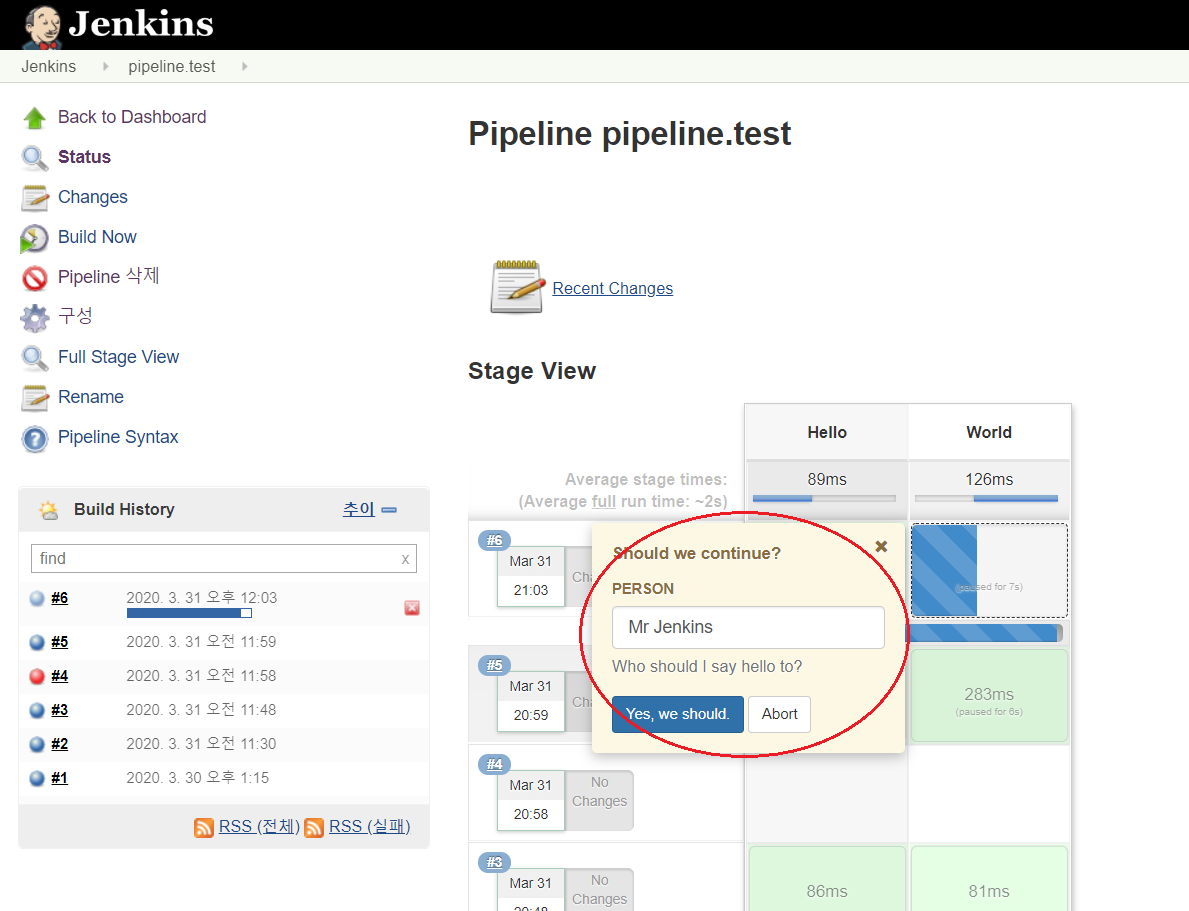
Task: Click the Recent Changes link
Action: tap(613, 288)
